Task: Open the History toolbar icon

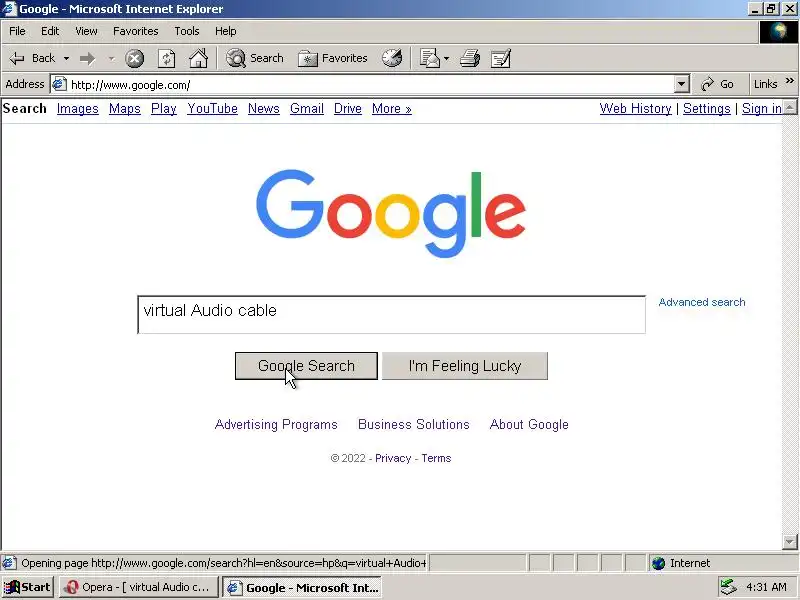Action: tap(392, 58)
